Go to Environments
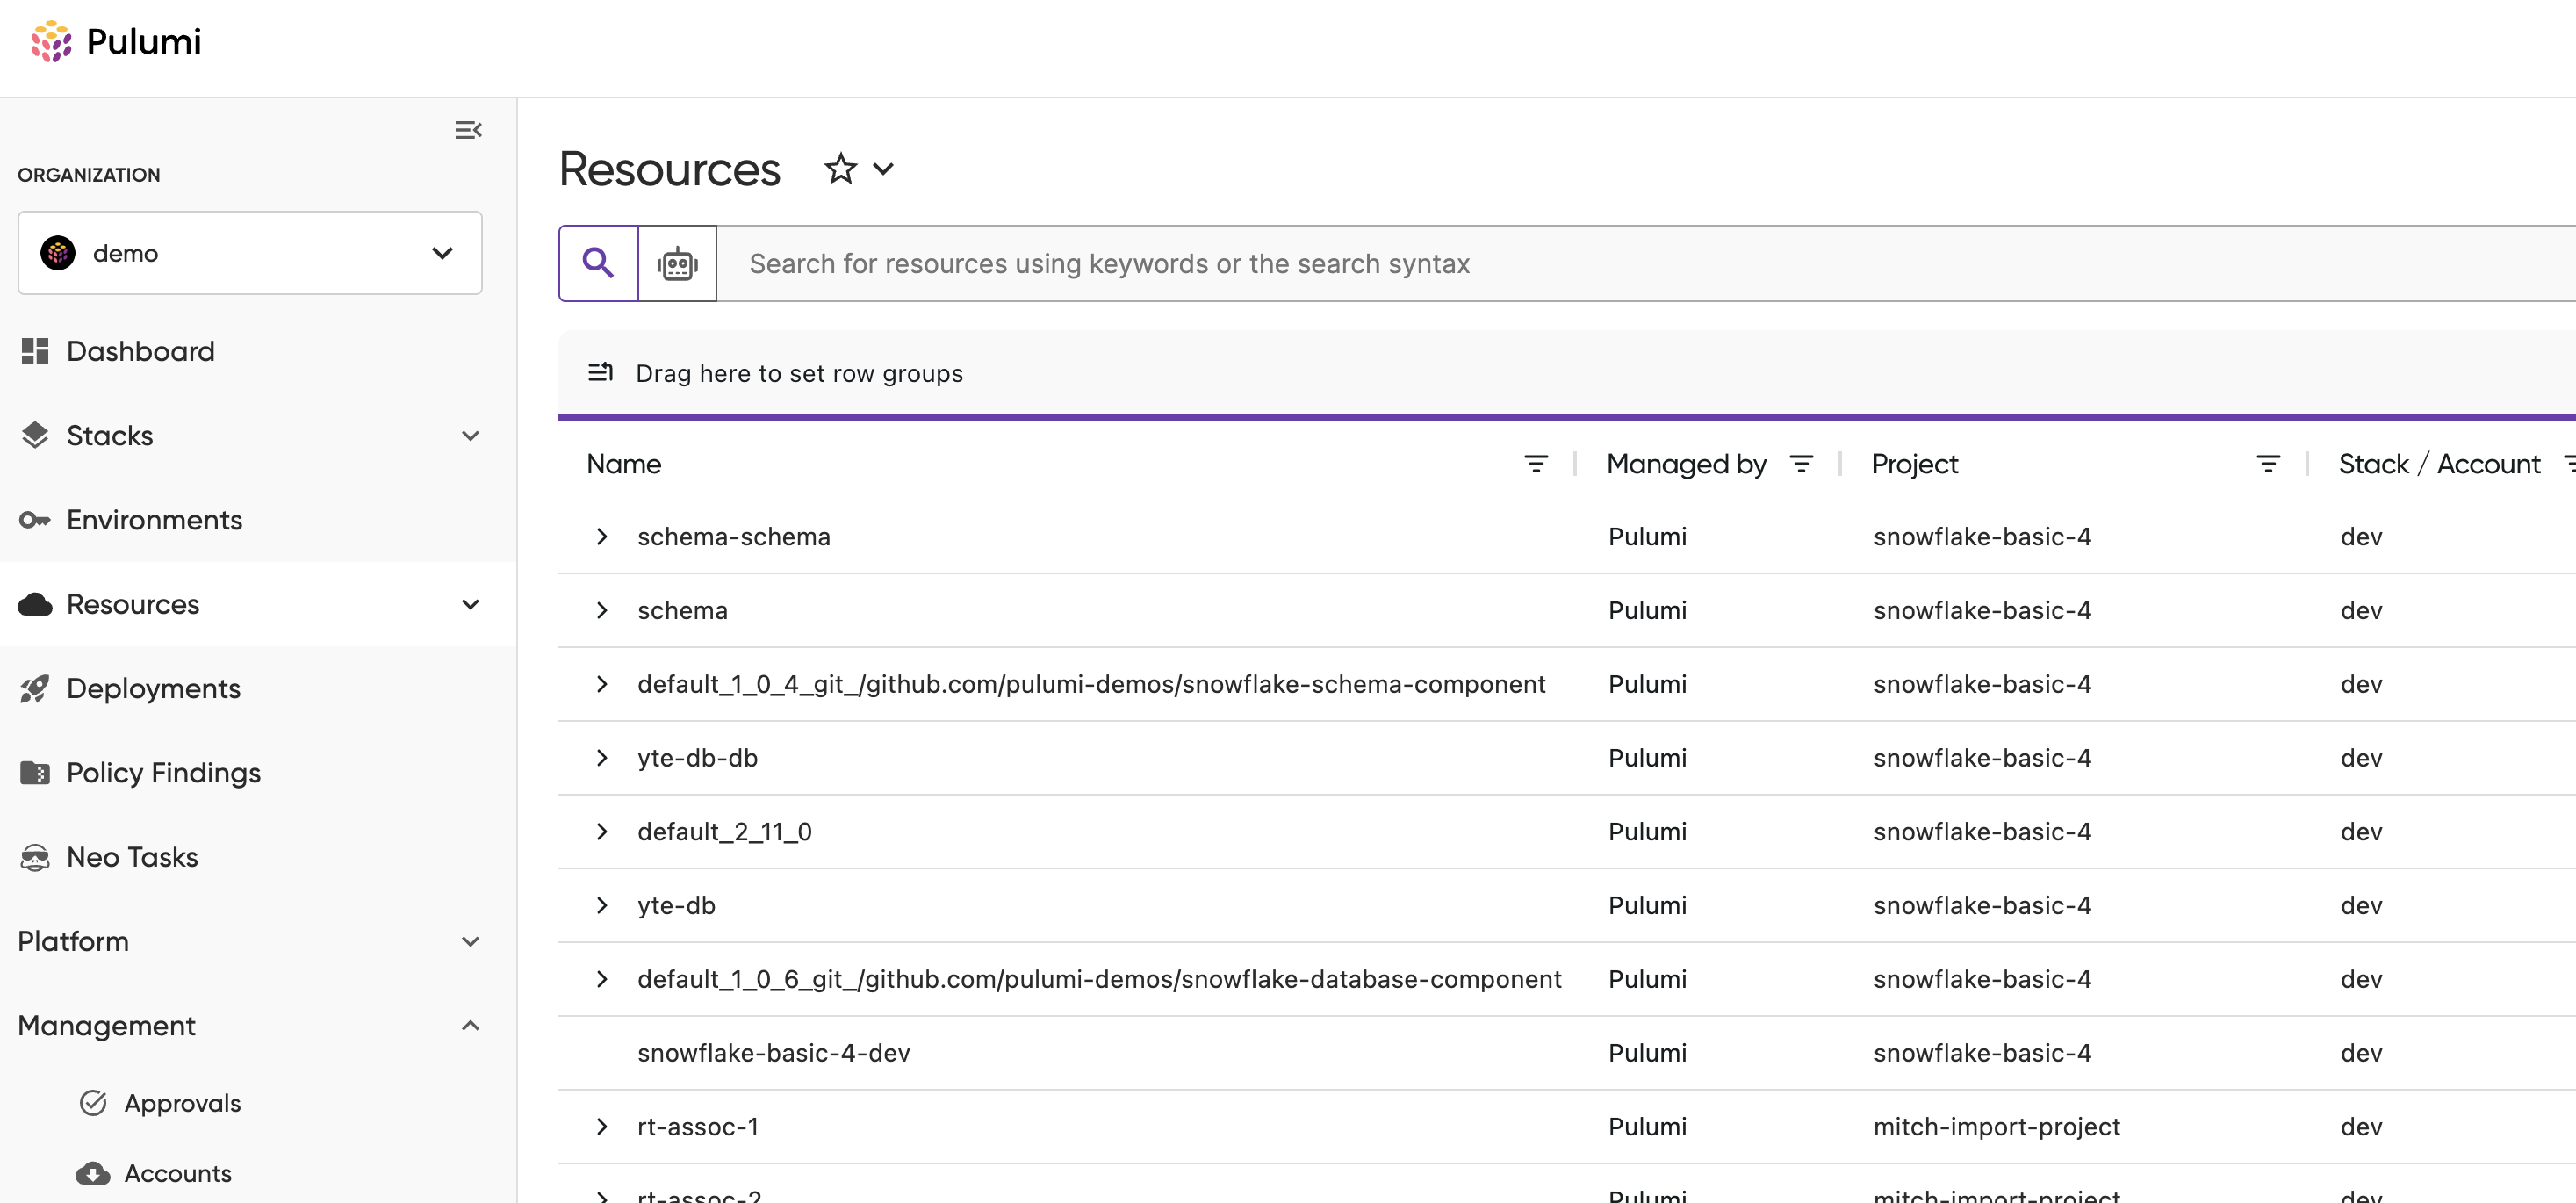 click(154, 520)
